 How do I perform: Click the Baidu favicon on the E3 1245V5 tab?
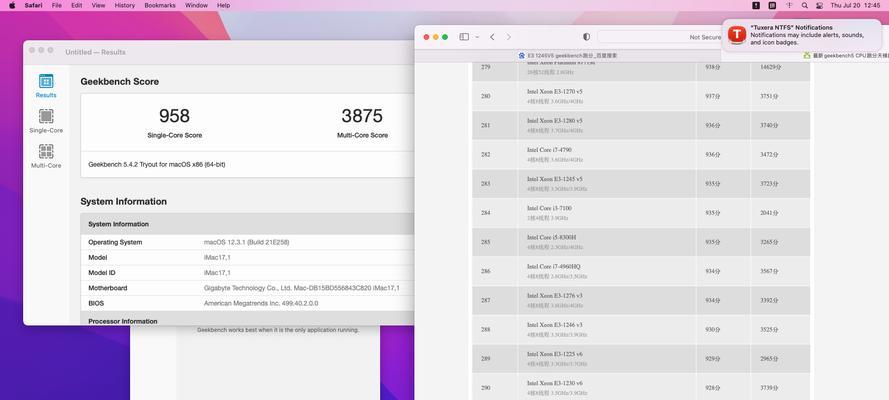tap(522, 56)
